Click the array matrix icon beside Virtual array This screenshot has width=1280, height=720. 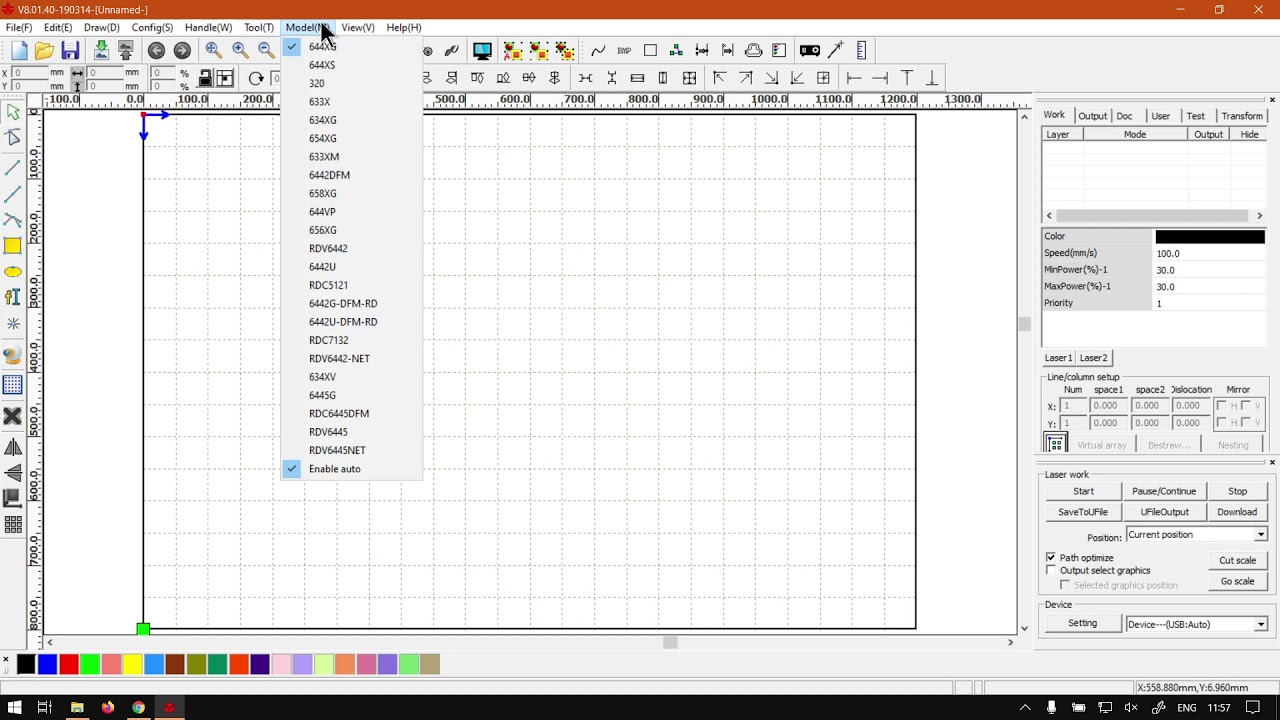coord(1055,444)
